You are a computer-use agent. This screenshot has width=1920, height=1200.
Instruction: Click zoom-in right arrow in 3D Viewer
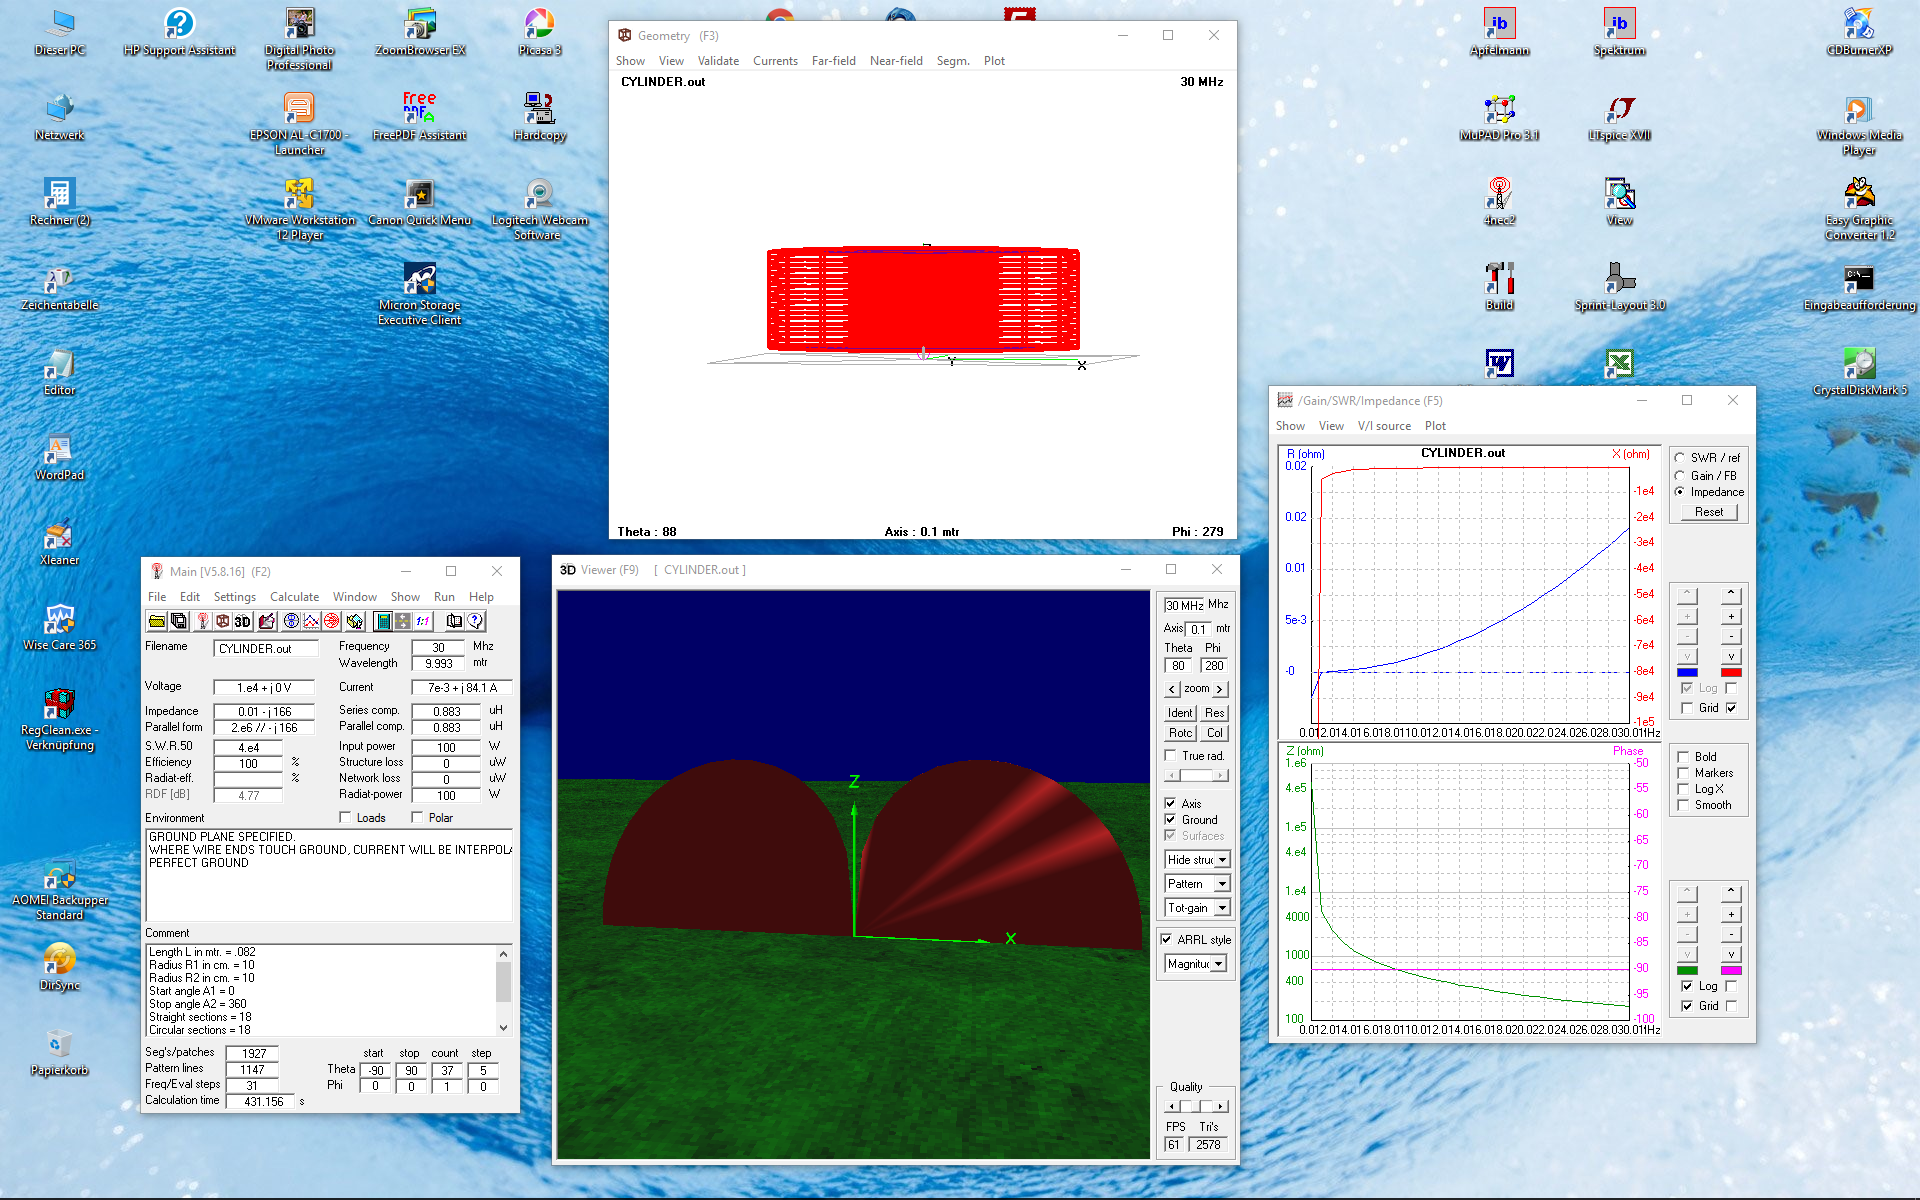[1219, 689]
